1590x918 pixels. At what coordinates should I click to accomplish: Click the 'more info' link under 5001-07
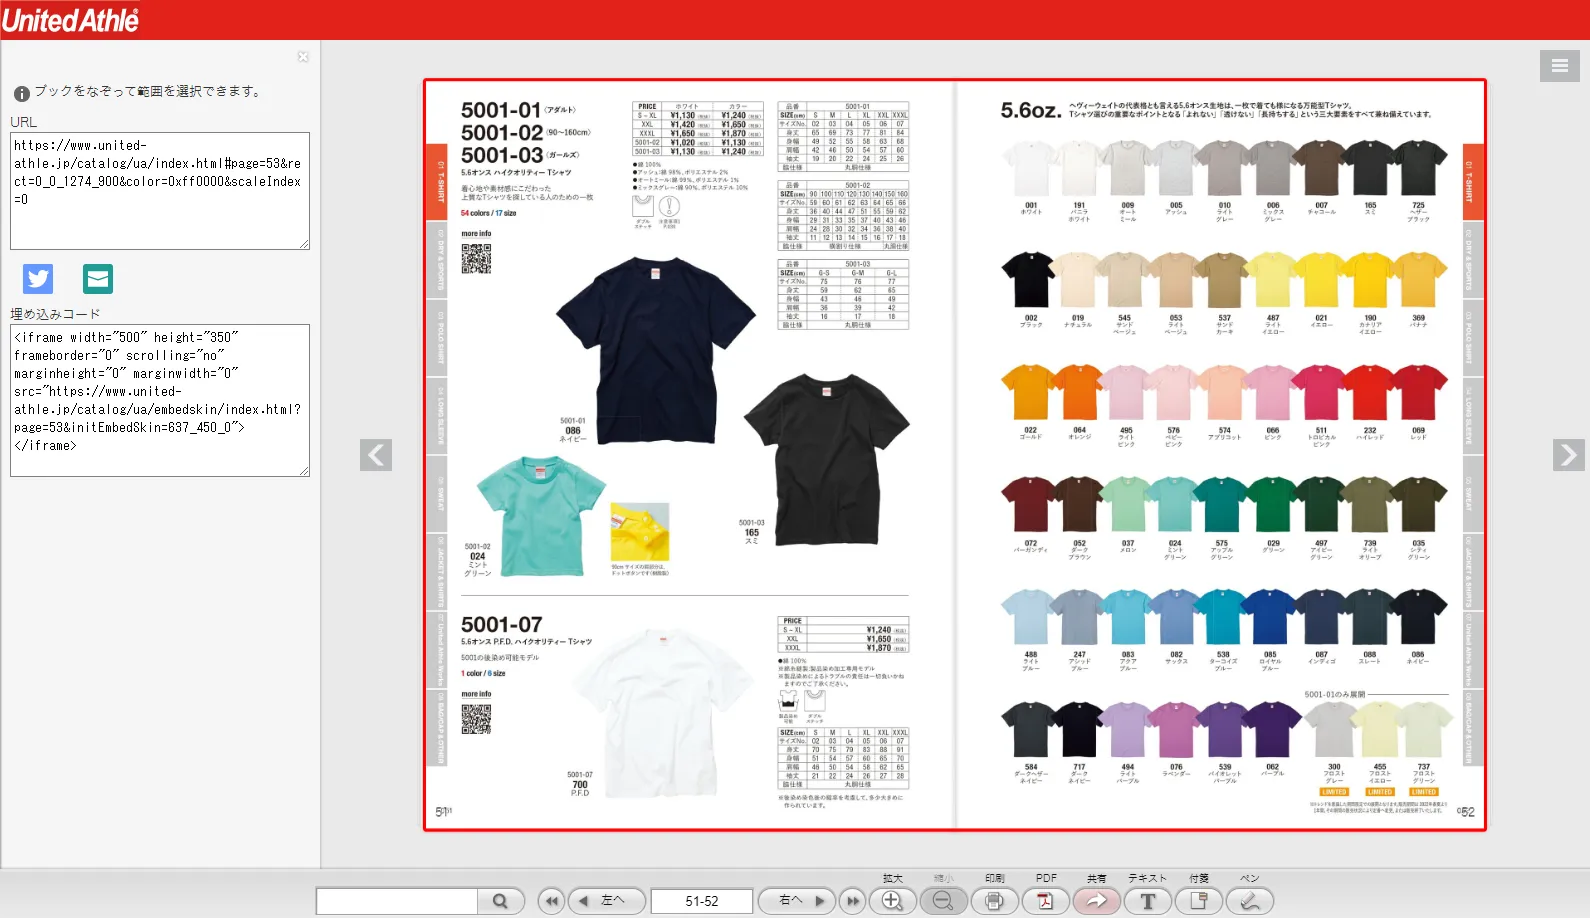pos(476,694)
